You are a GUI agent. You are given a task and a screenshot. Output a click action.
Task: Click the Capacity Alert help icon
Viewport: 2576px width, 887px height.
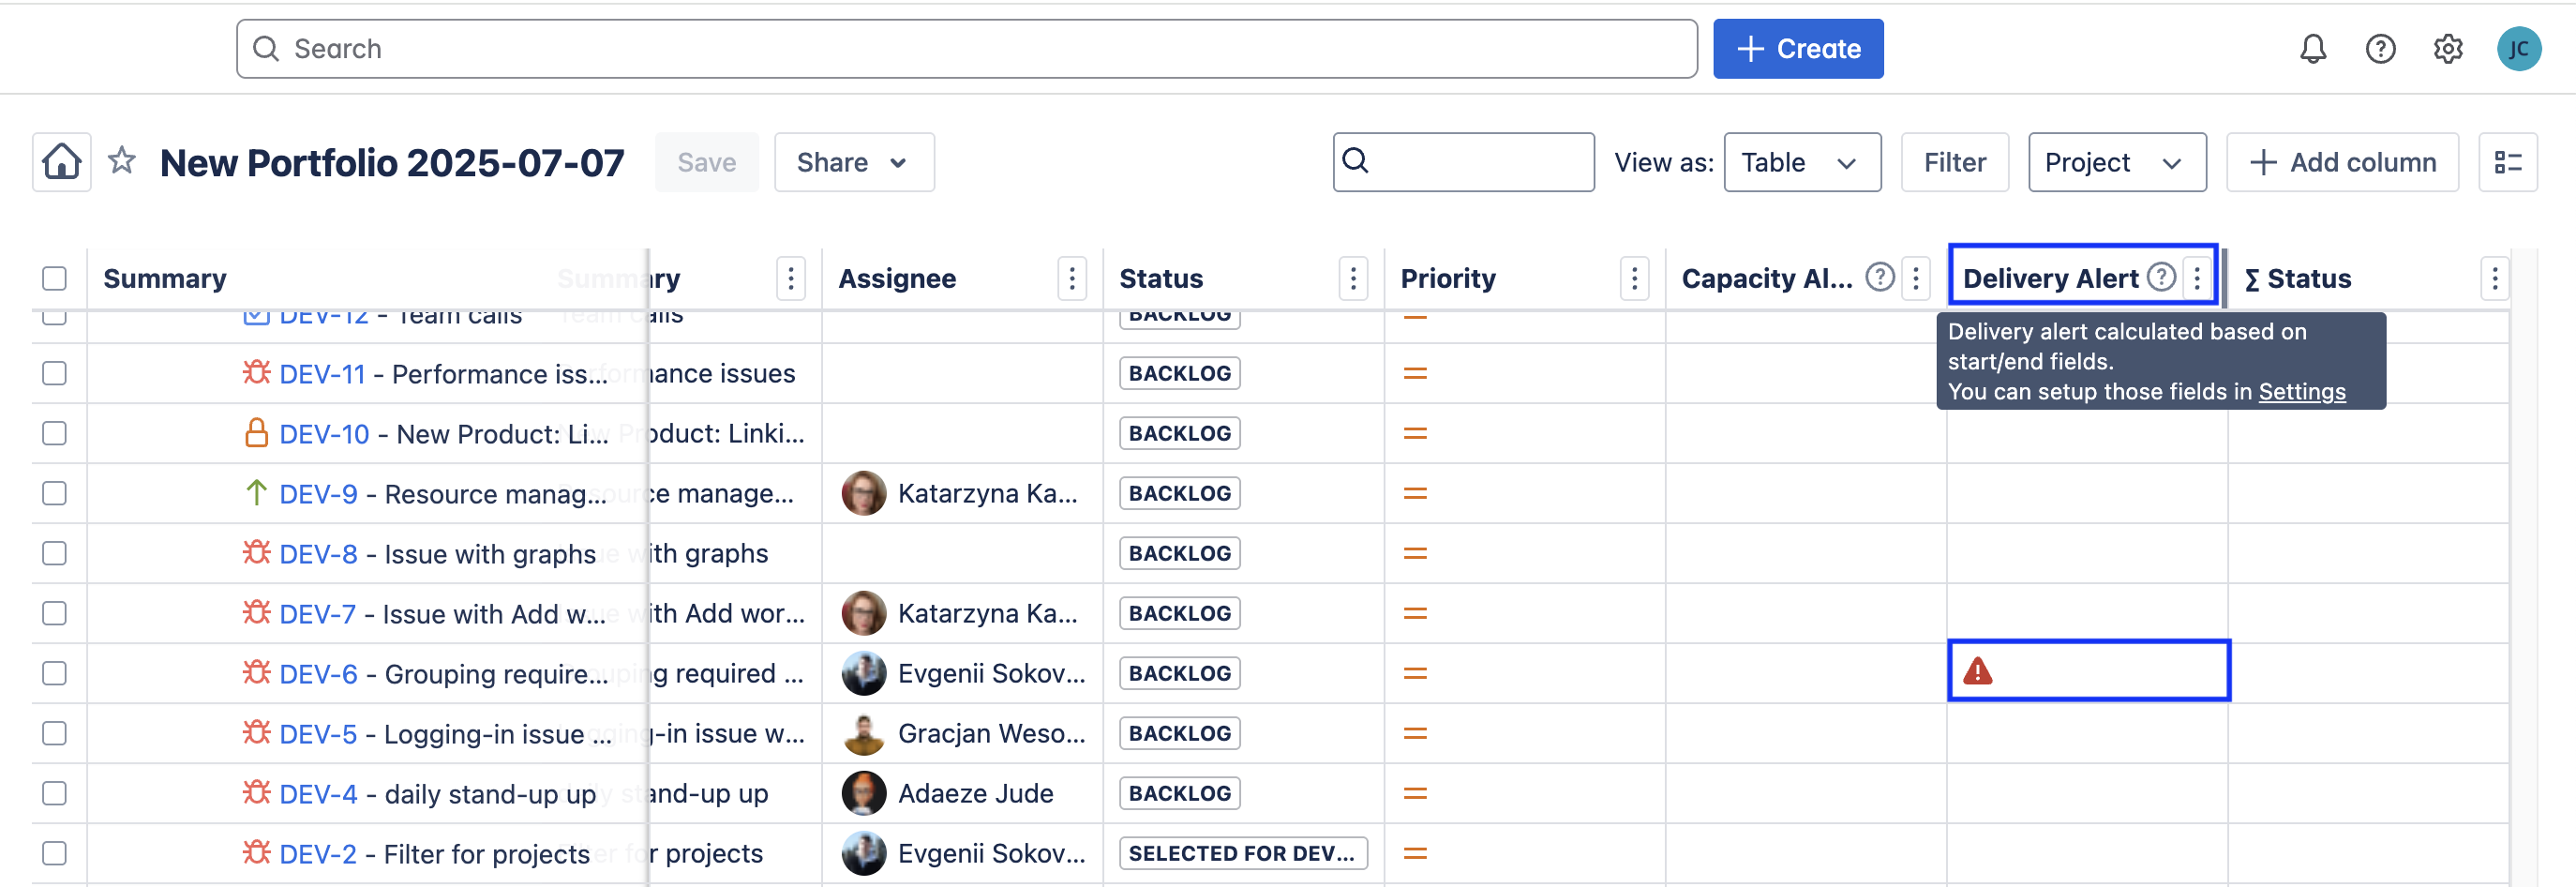click(1880, 278)
